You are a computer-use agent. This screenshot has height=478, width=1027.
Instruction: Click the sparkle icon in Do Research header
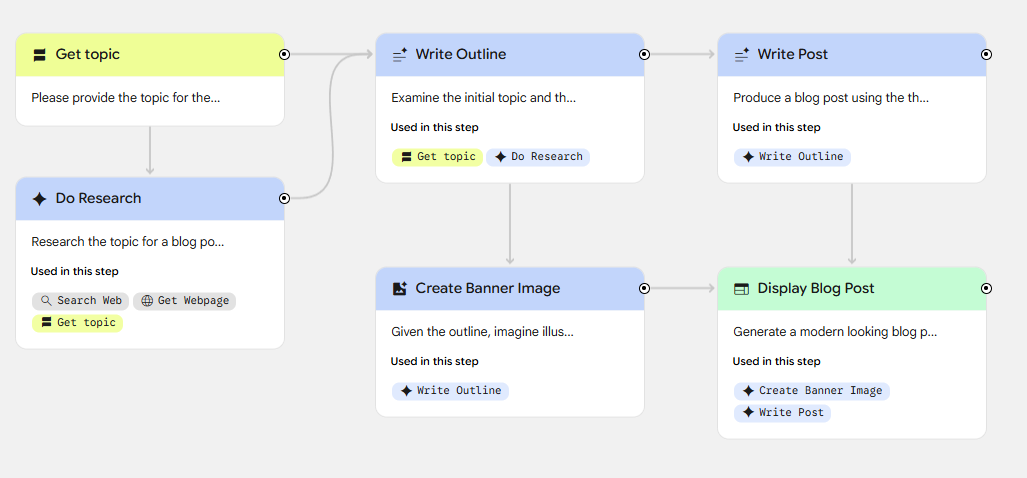click(39, 199)
